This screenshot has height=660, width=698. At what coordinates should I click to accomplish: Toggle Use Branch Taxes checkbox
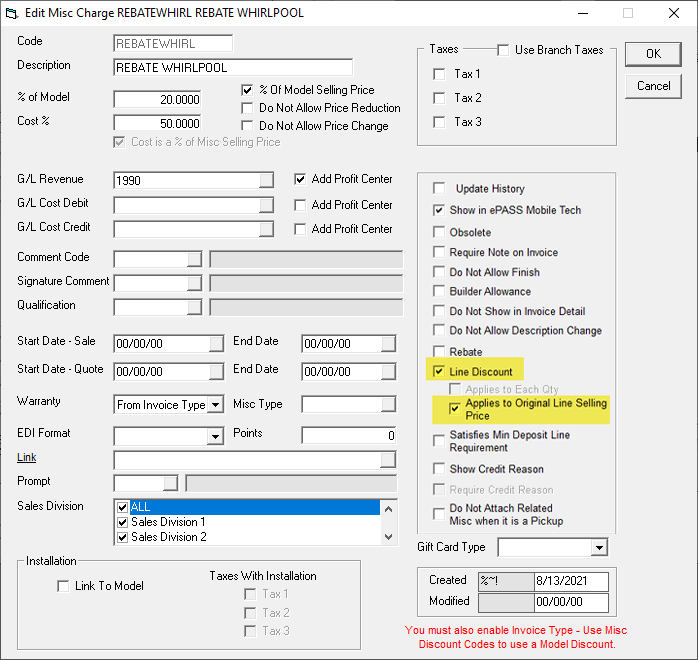point(504,50)
